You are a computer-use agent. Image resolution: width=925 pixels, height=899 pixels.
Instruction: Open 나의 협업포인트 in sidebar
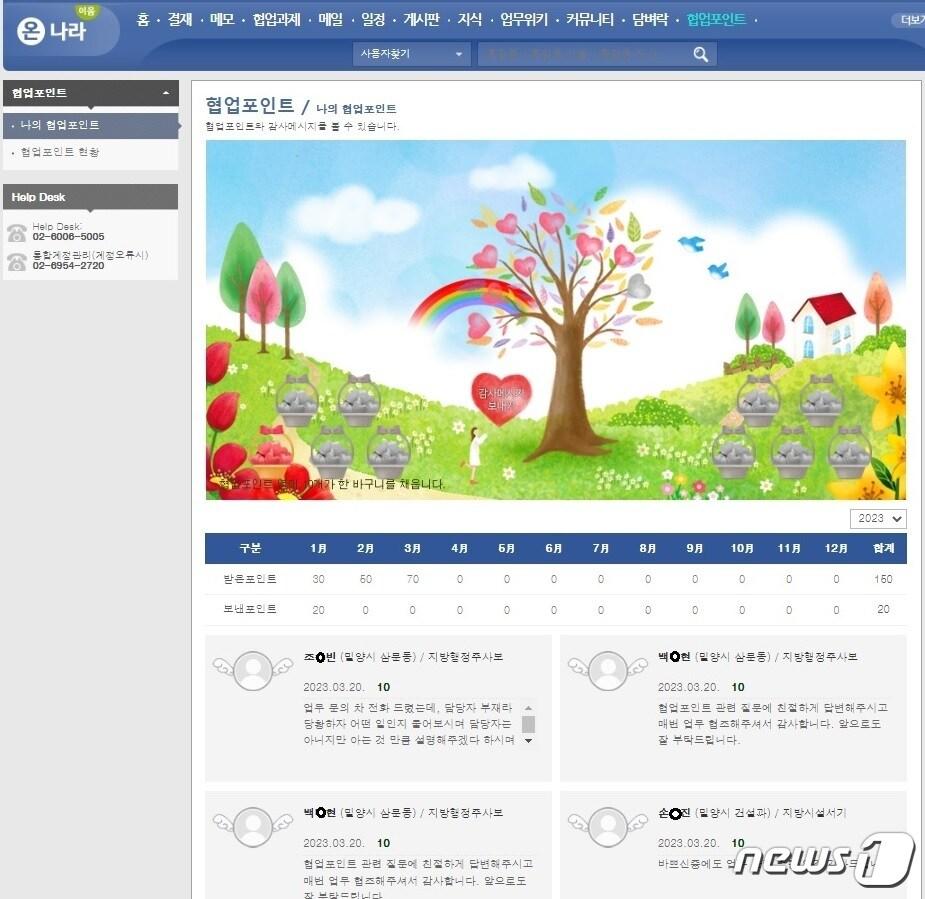click(60, 125)
